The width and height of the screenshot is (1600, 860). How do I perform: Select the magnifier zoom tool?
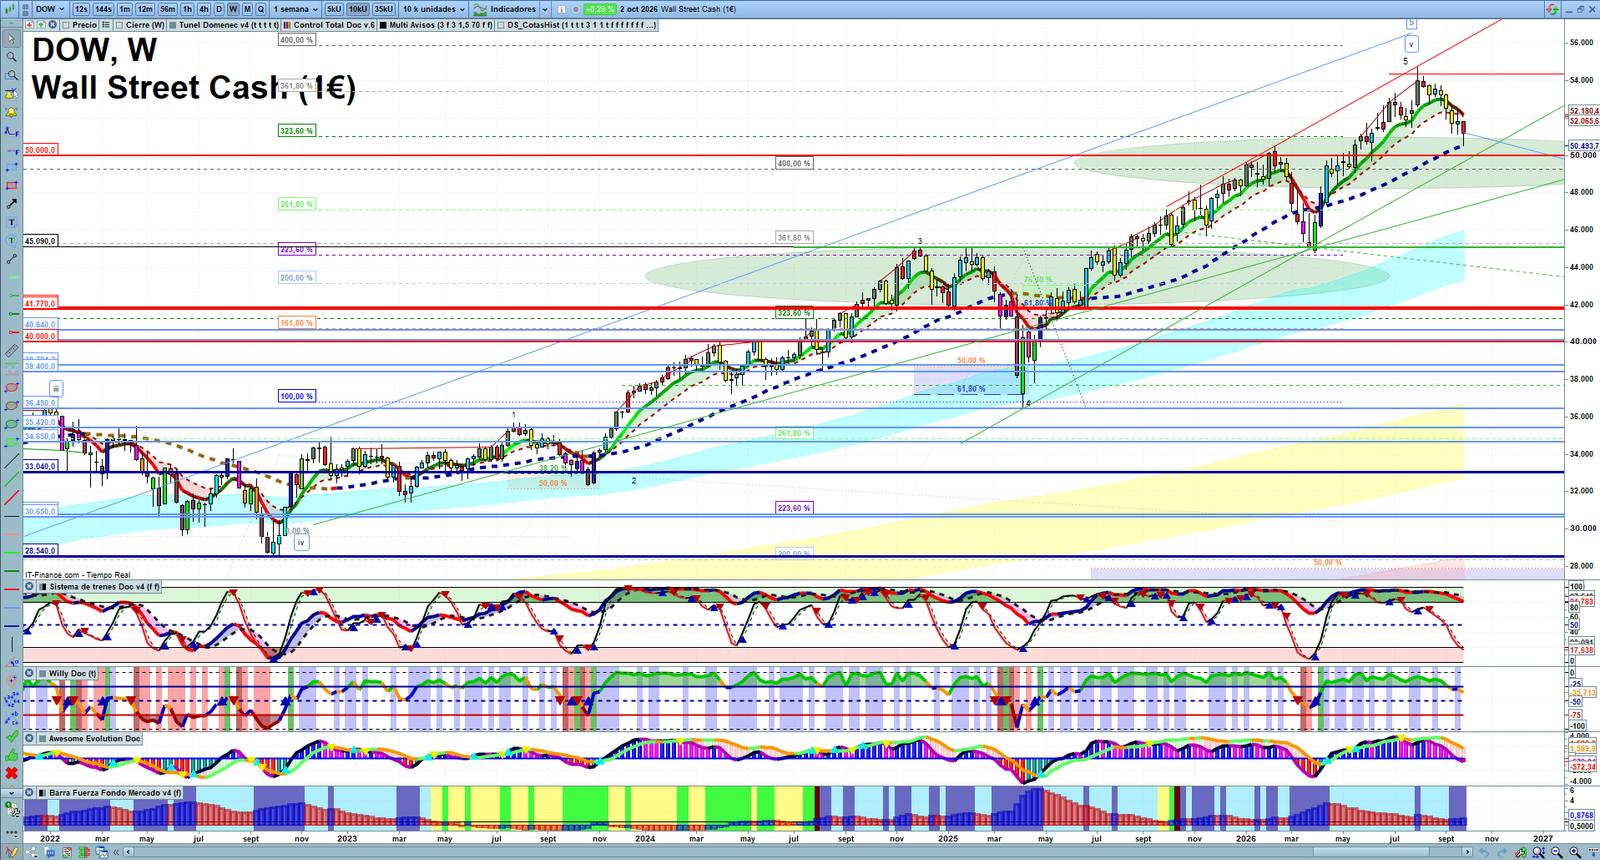[x=12, y=57]
